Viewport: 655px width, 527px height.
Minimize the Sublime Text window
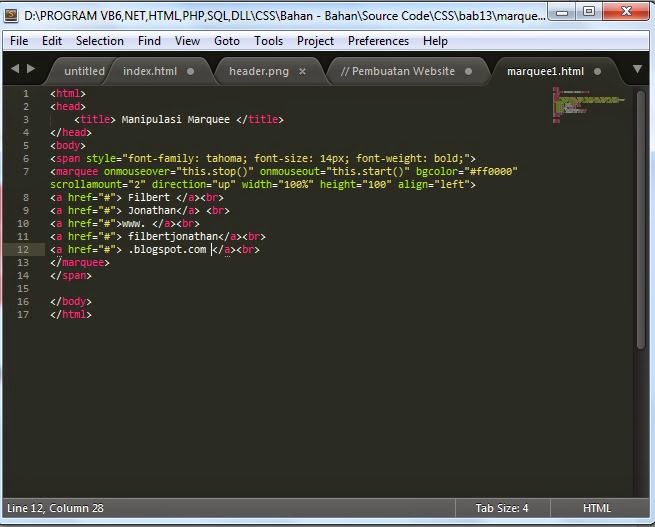tap(562, 12)
